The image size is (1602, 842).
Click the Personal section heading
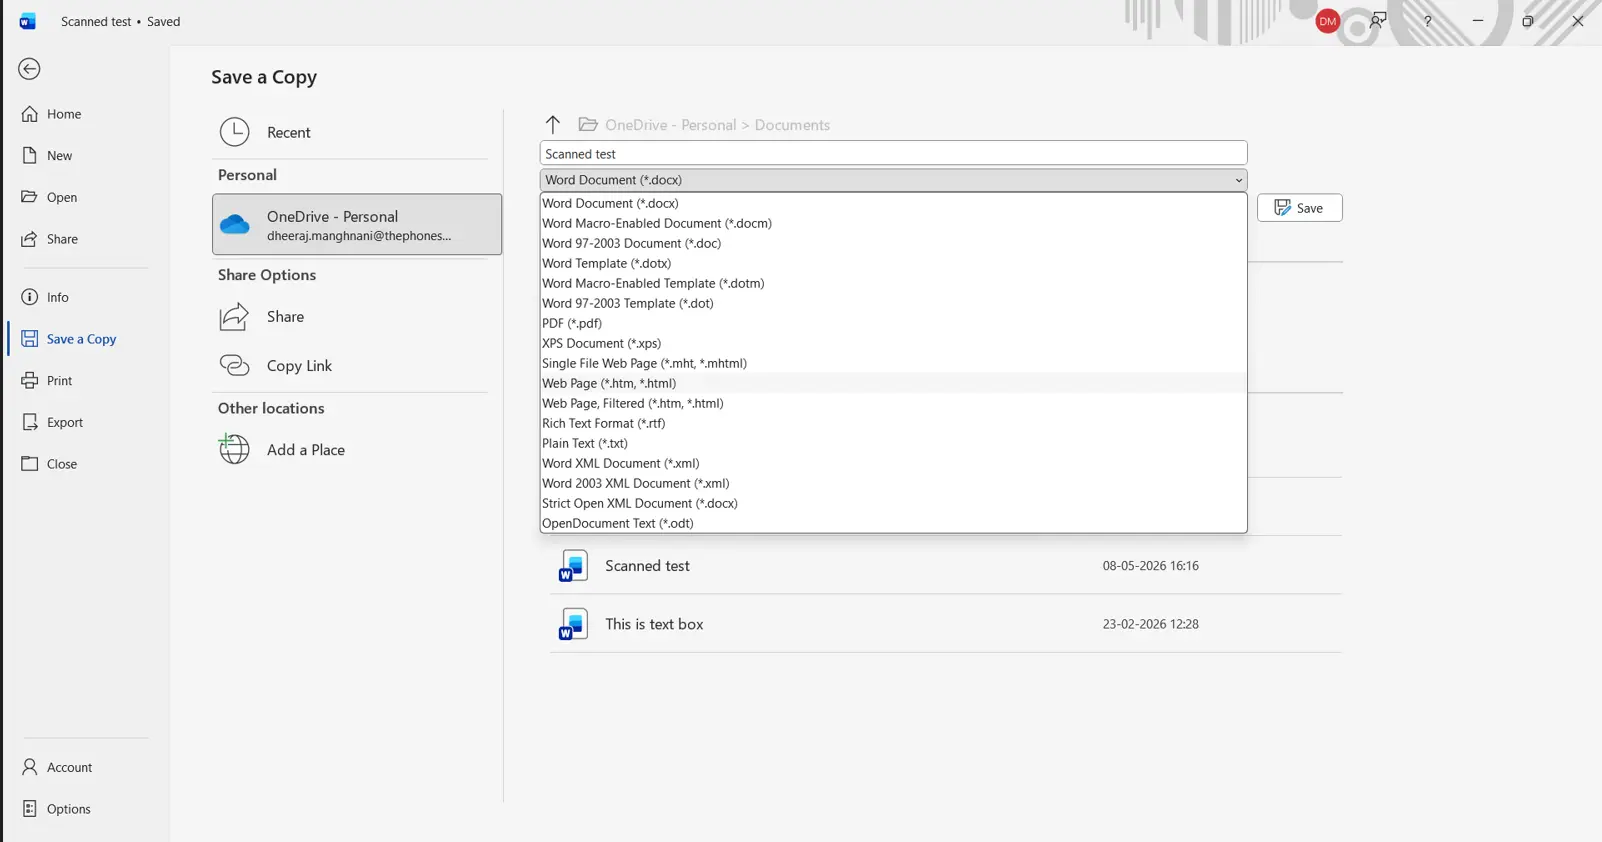point(247,175)
